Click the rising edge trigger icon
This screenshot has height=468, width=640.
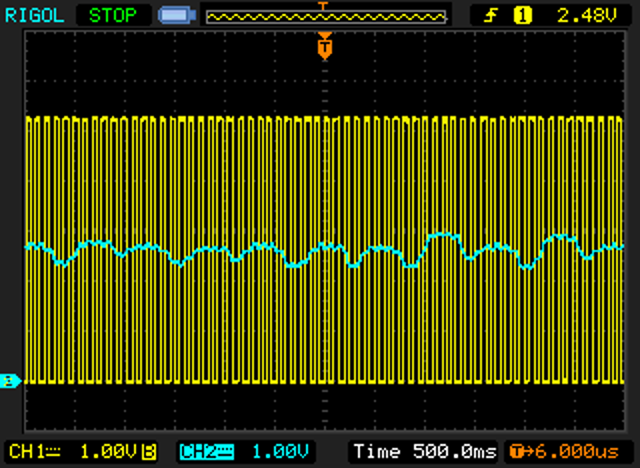click(x=491, y=16)
